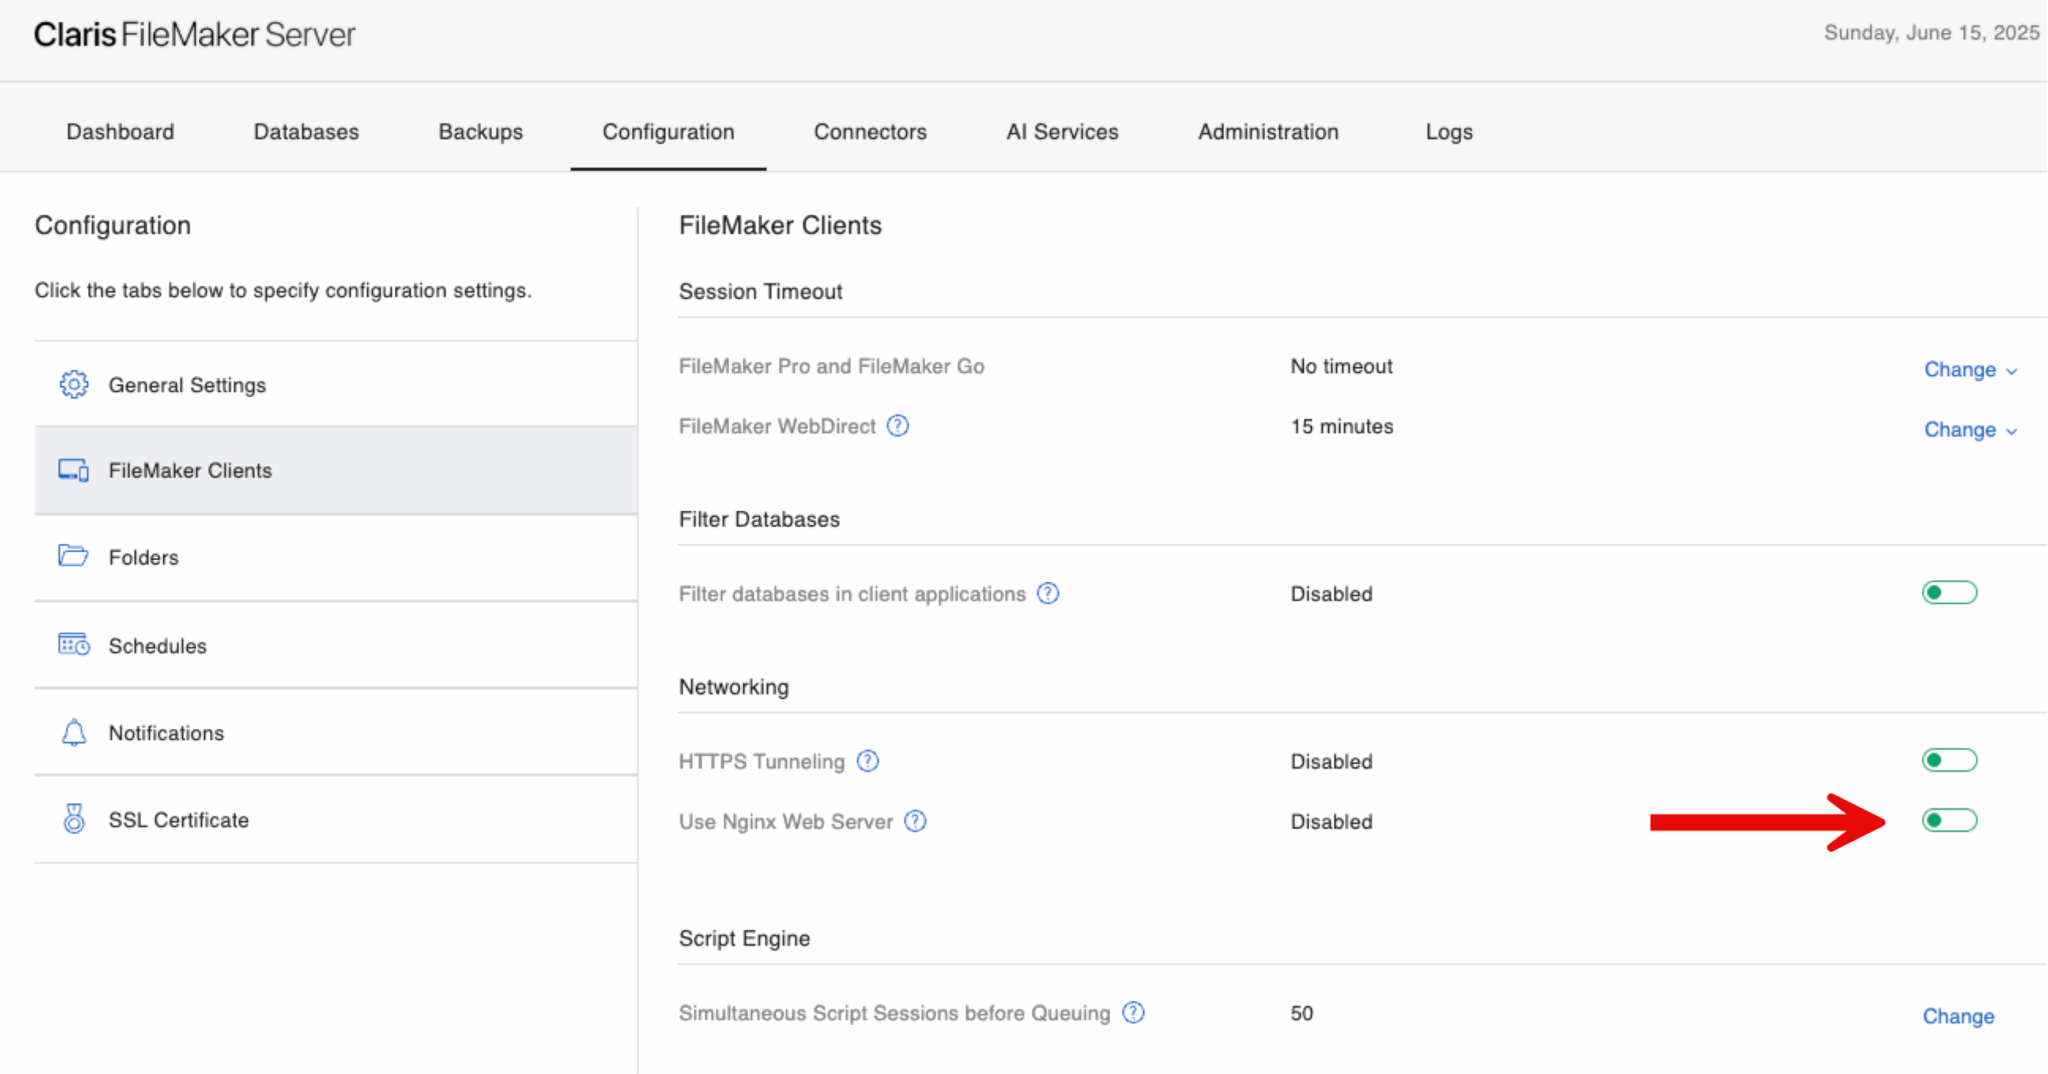Expand Change options for FileMaker Pro timeout
Image resolution: width=2048 pixels, height=1074 pixels.
point(1968,369)
